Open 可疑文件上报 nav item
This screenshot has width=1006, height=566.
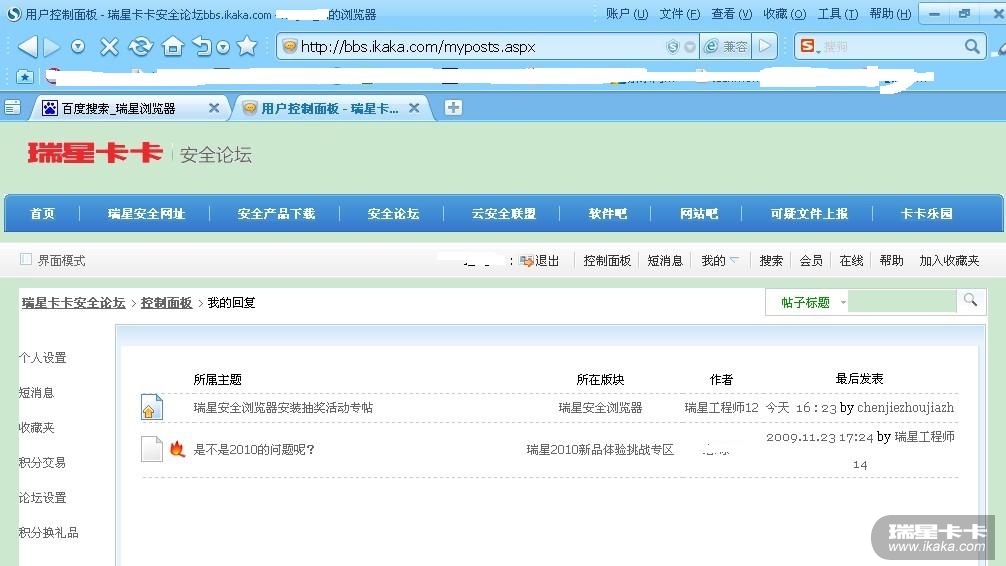click(x=808, y=214)
